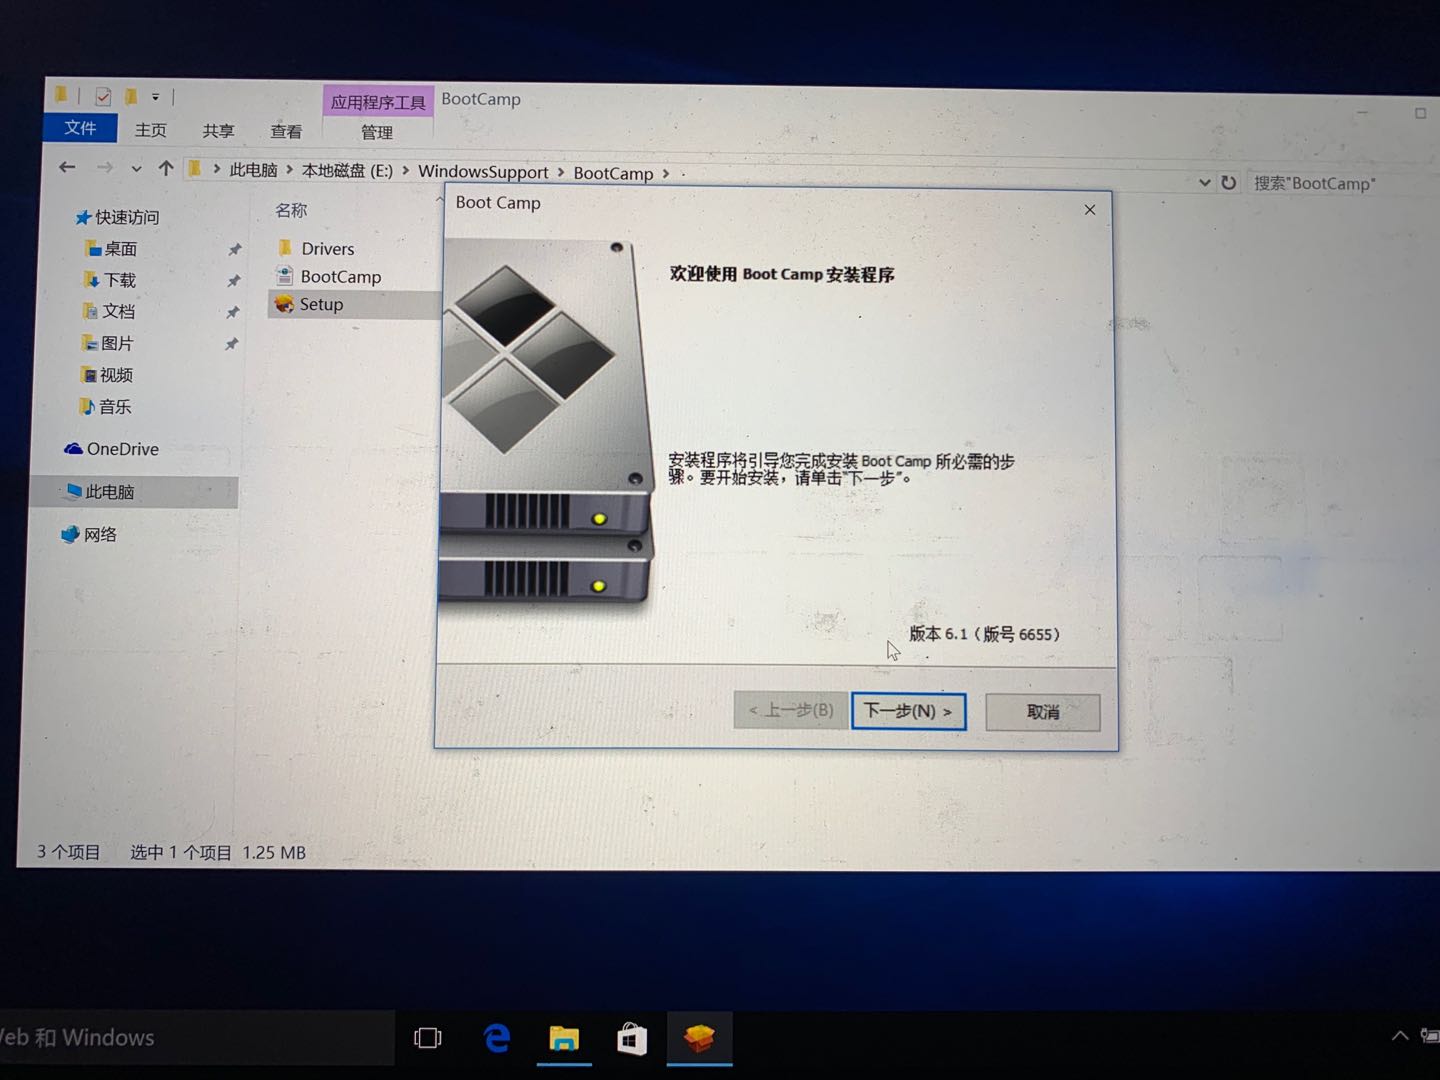This screenshot has width=1440, height=1080.
Task: Click pin icon beside 下载
Action: tap(233, 281)
